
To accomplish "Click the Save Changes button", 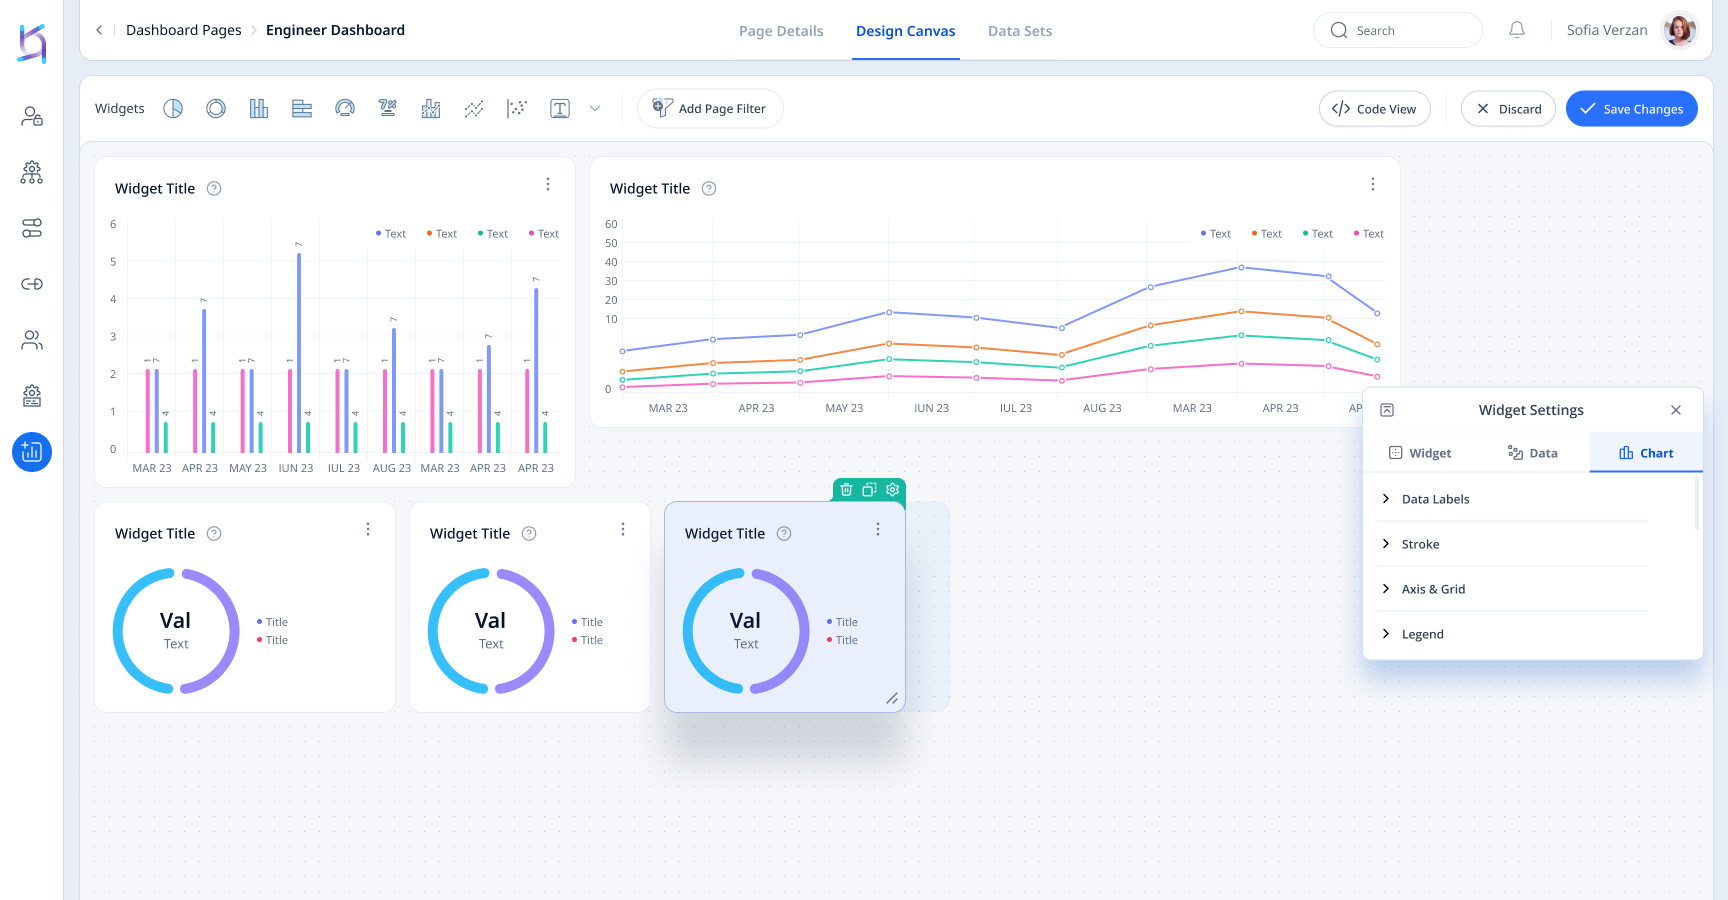I will 1631,109.
